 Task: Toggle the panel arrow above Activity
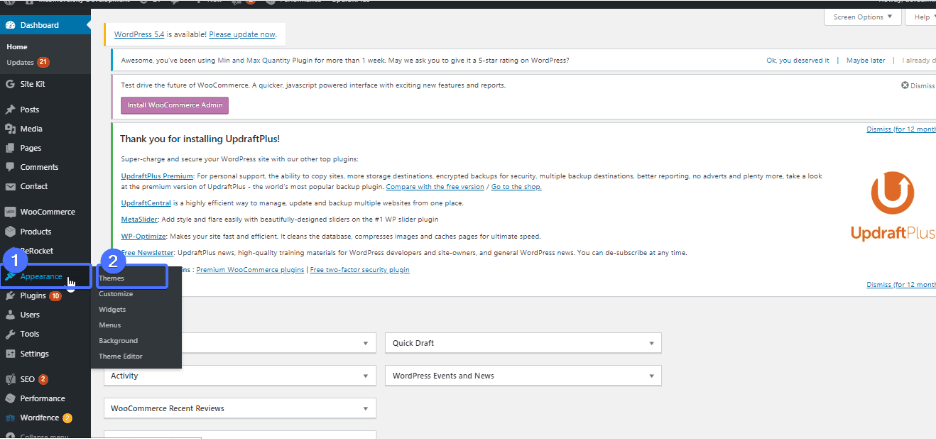click(x=365, y=343)
